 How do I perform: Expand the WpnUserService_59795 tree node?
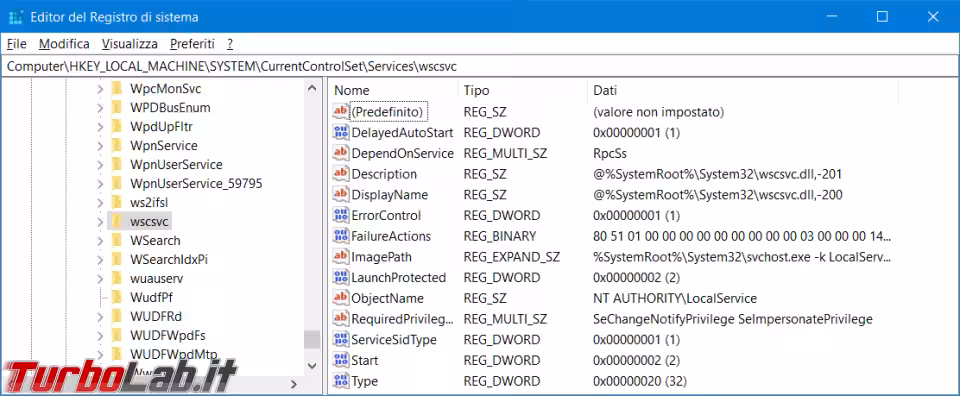click(100, 184)
